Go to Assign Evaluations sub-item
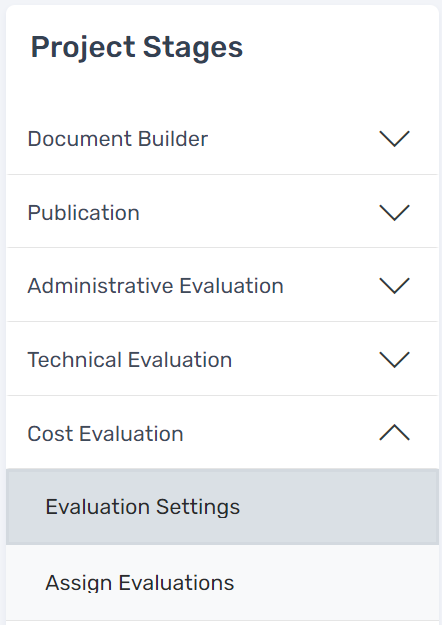The image size is (442, 625). point(139,583)
